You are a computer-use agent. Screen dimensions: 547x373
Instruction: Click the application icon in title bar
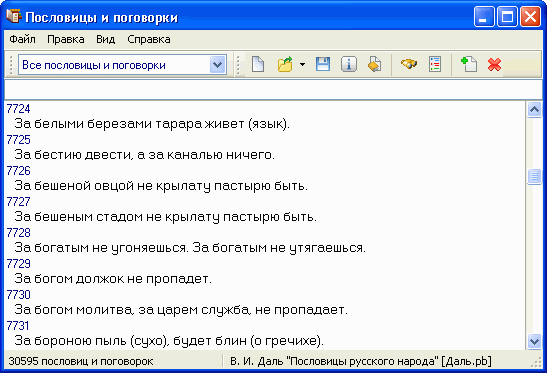(14, 16)
